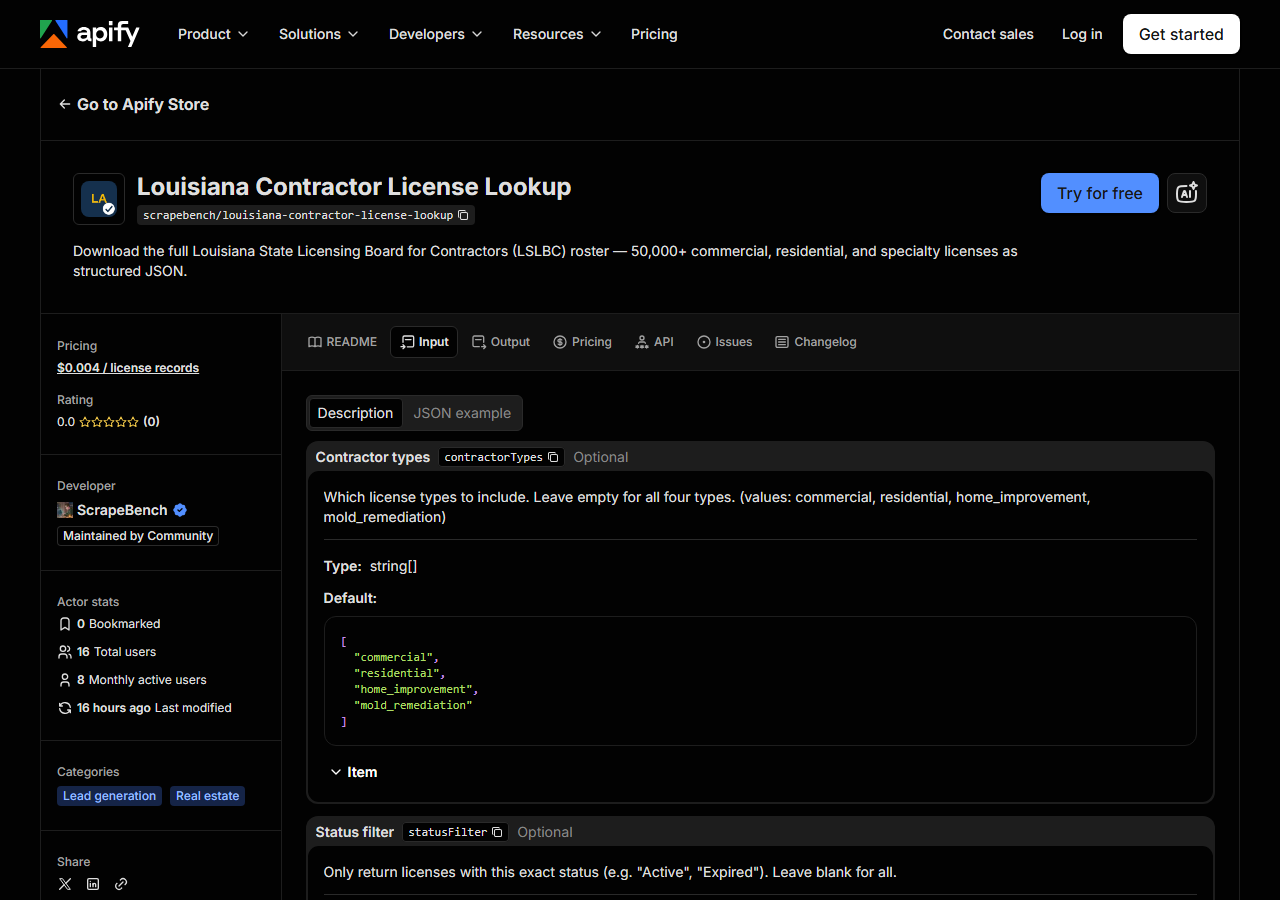Image resolution: width=1280 pixels, height=900 pixels.
Task: Open the Changelog tab
Action: (x=816, y=342)
